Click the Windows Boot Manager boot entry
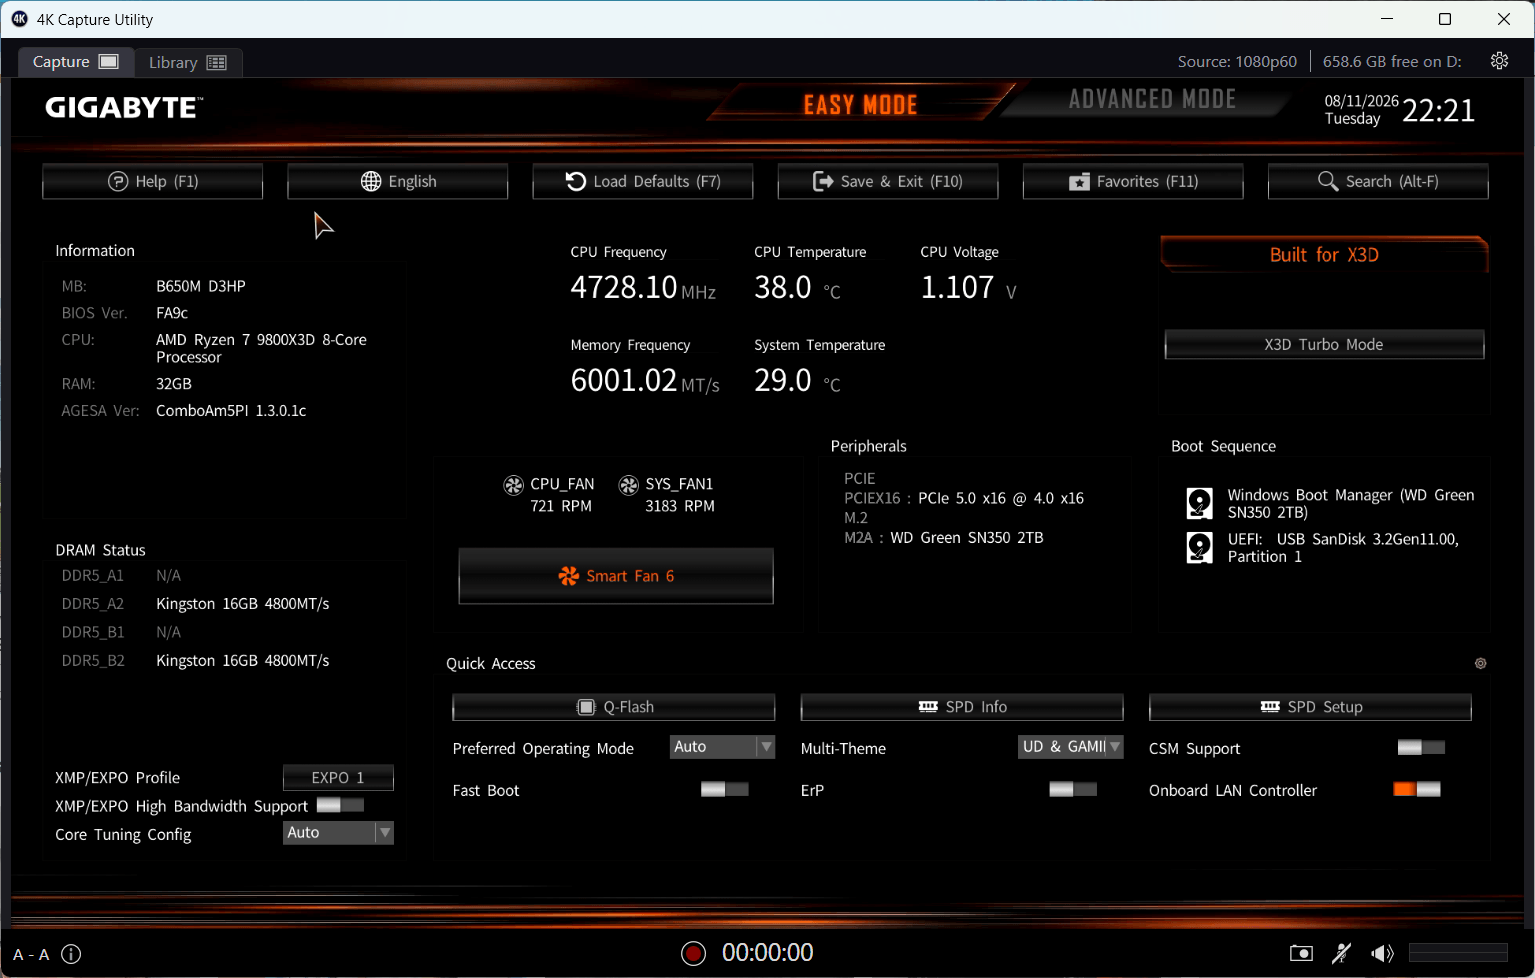The width and height of the screenshot is (1535, 978). pyautogui.click(x=1351, y=503)
